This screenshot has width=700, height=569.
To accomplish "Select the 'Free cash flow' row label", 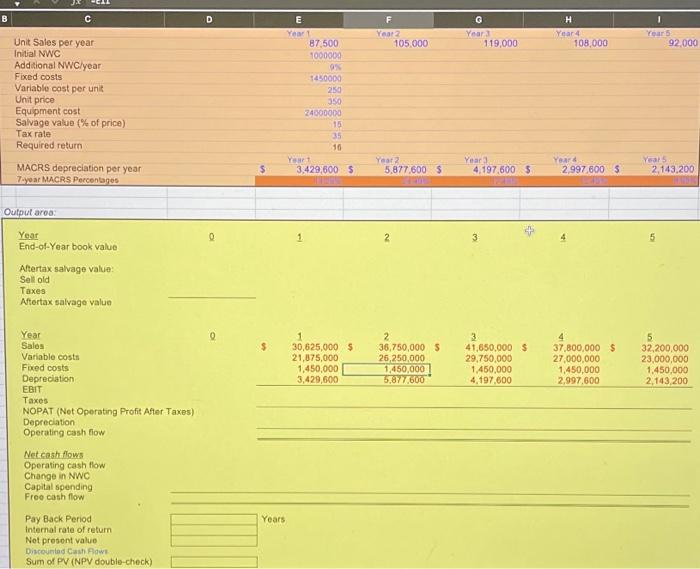I will tap(54, 497).
